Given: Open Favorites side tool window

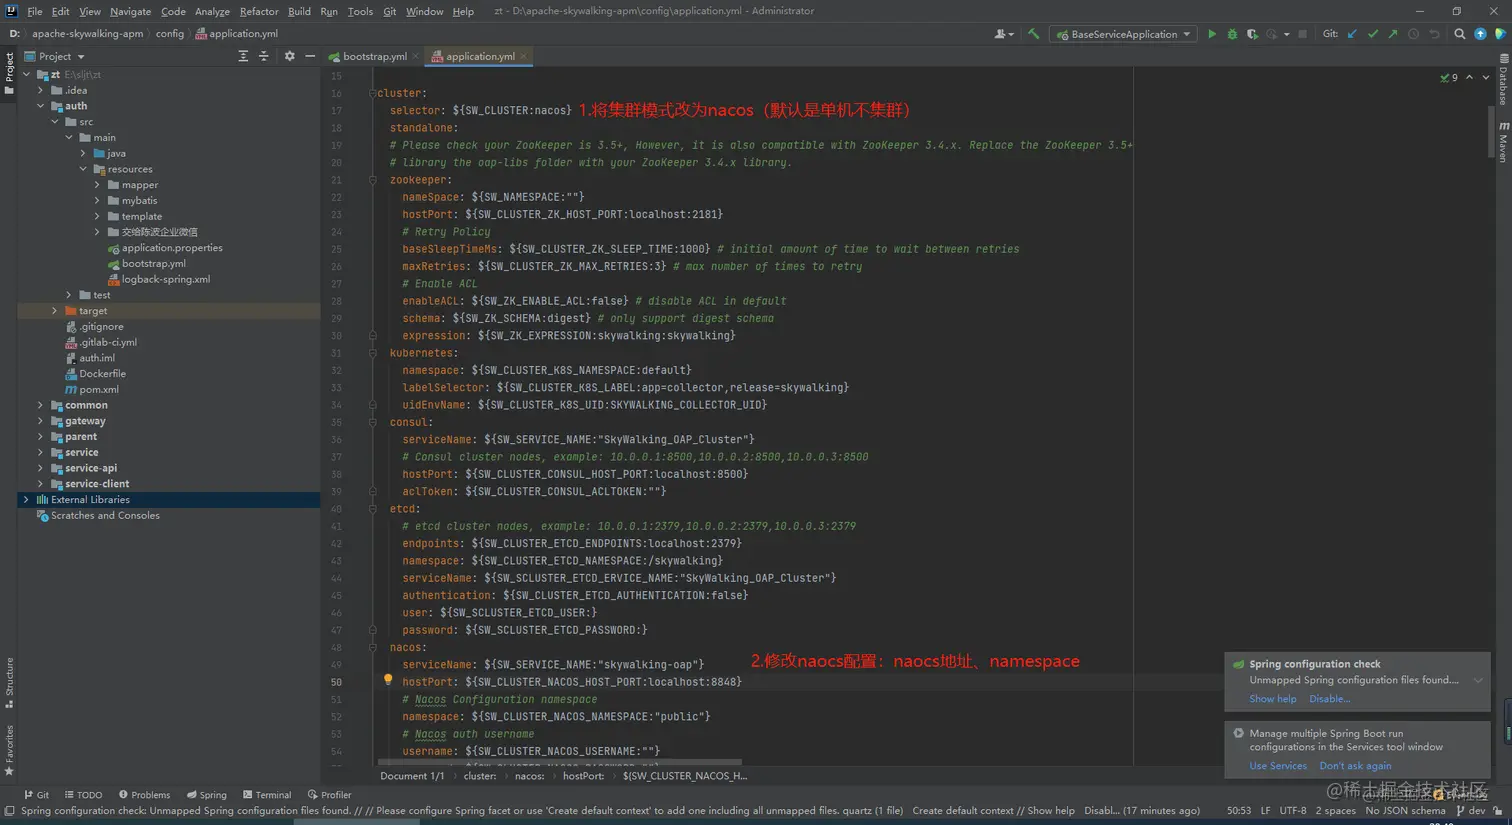Looking at the screenshot, I should coord(9,750).
